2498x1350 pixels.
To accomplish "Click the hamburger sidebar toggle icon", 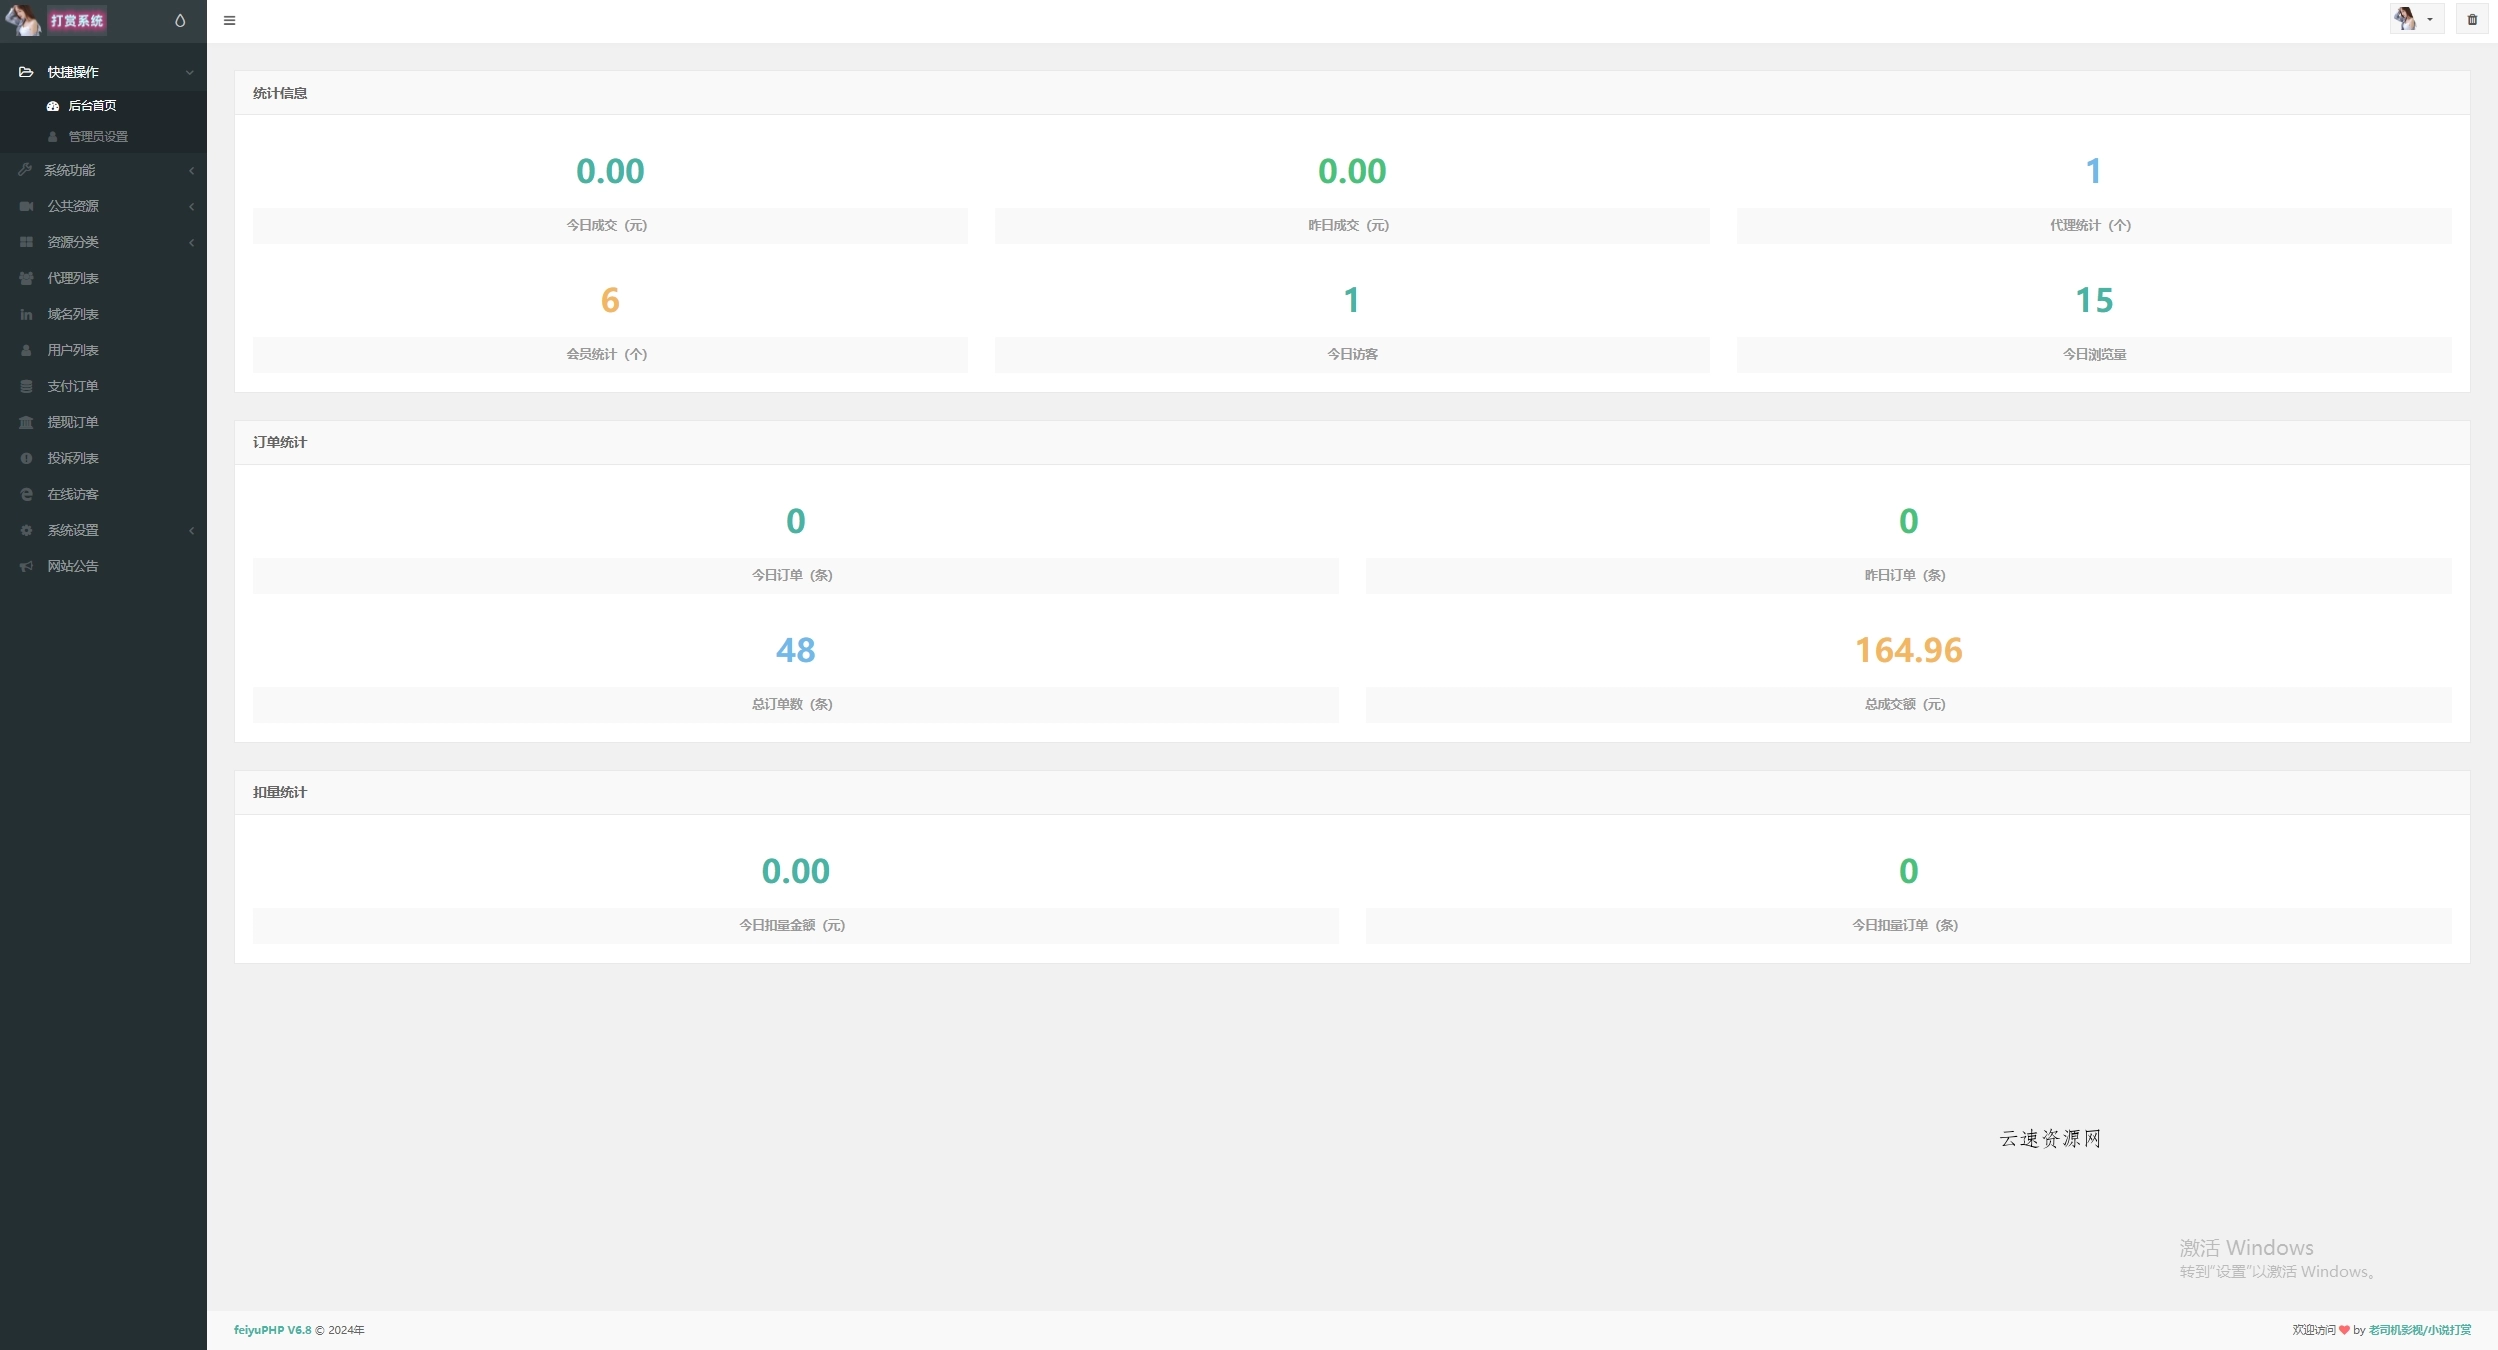I will 229,20.
